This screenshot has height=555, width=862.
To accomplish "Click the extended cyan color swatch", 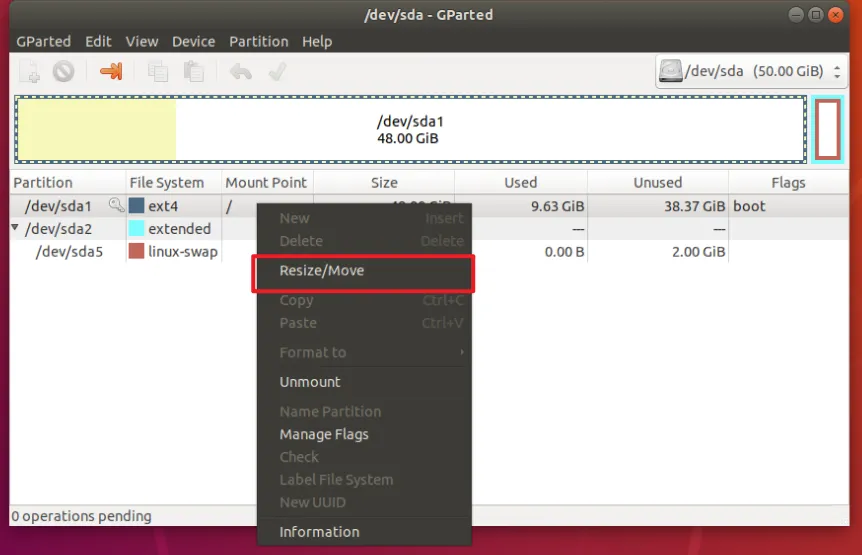I will point(136,228).
